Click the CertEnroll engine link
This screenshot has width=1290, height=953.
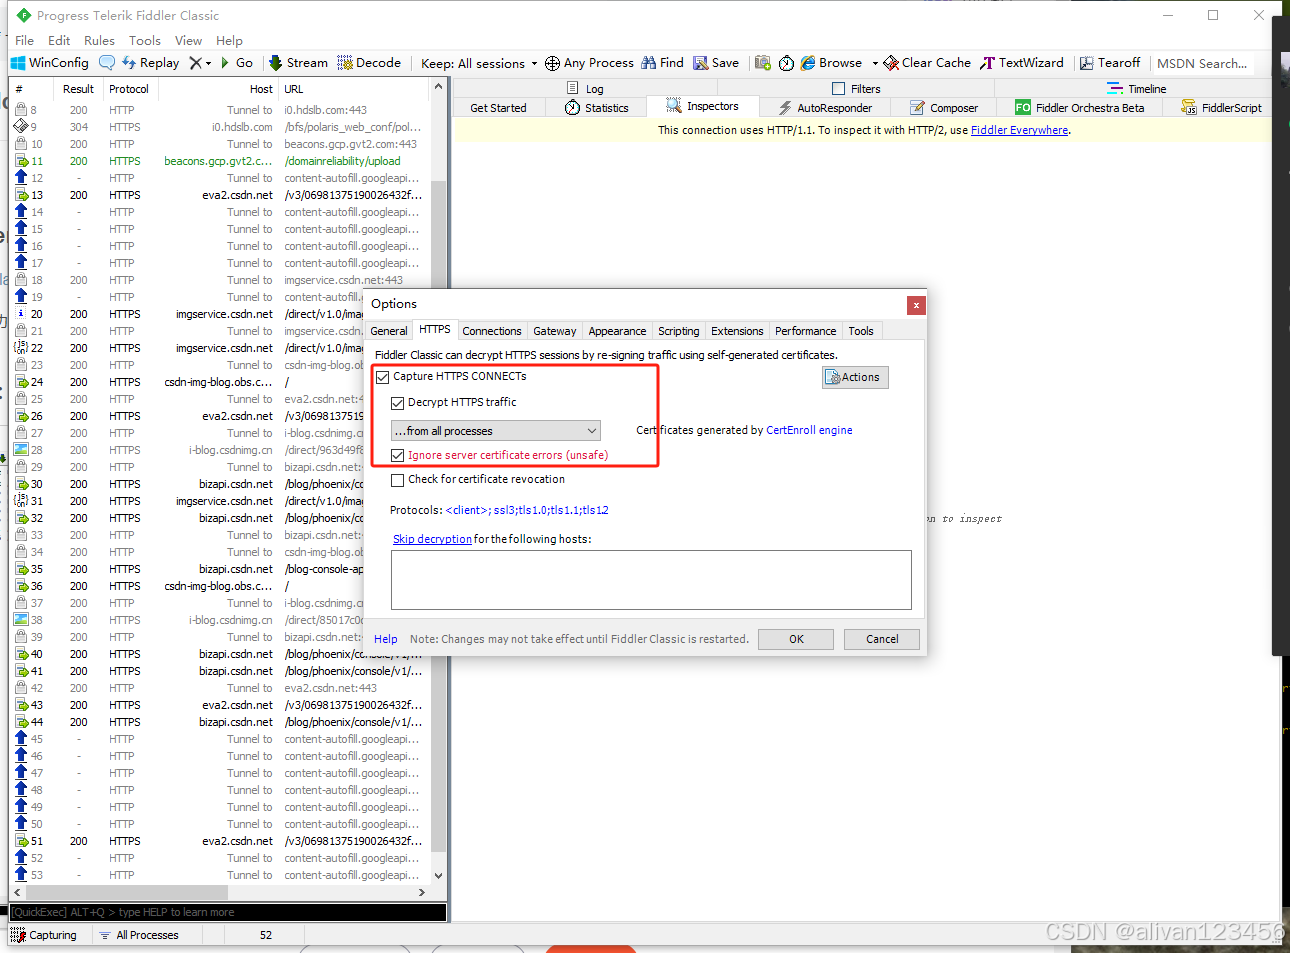click(809, 430)
